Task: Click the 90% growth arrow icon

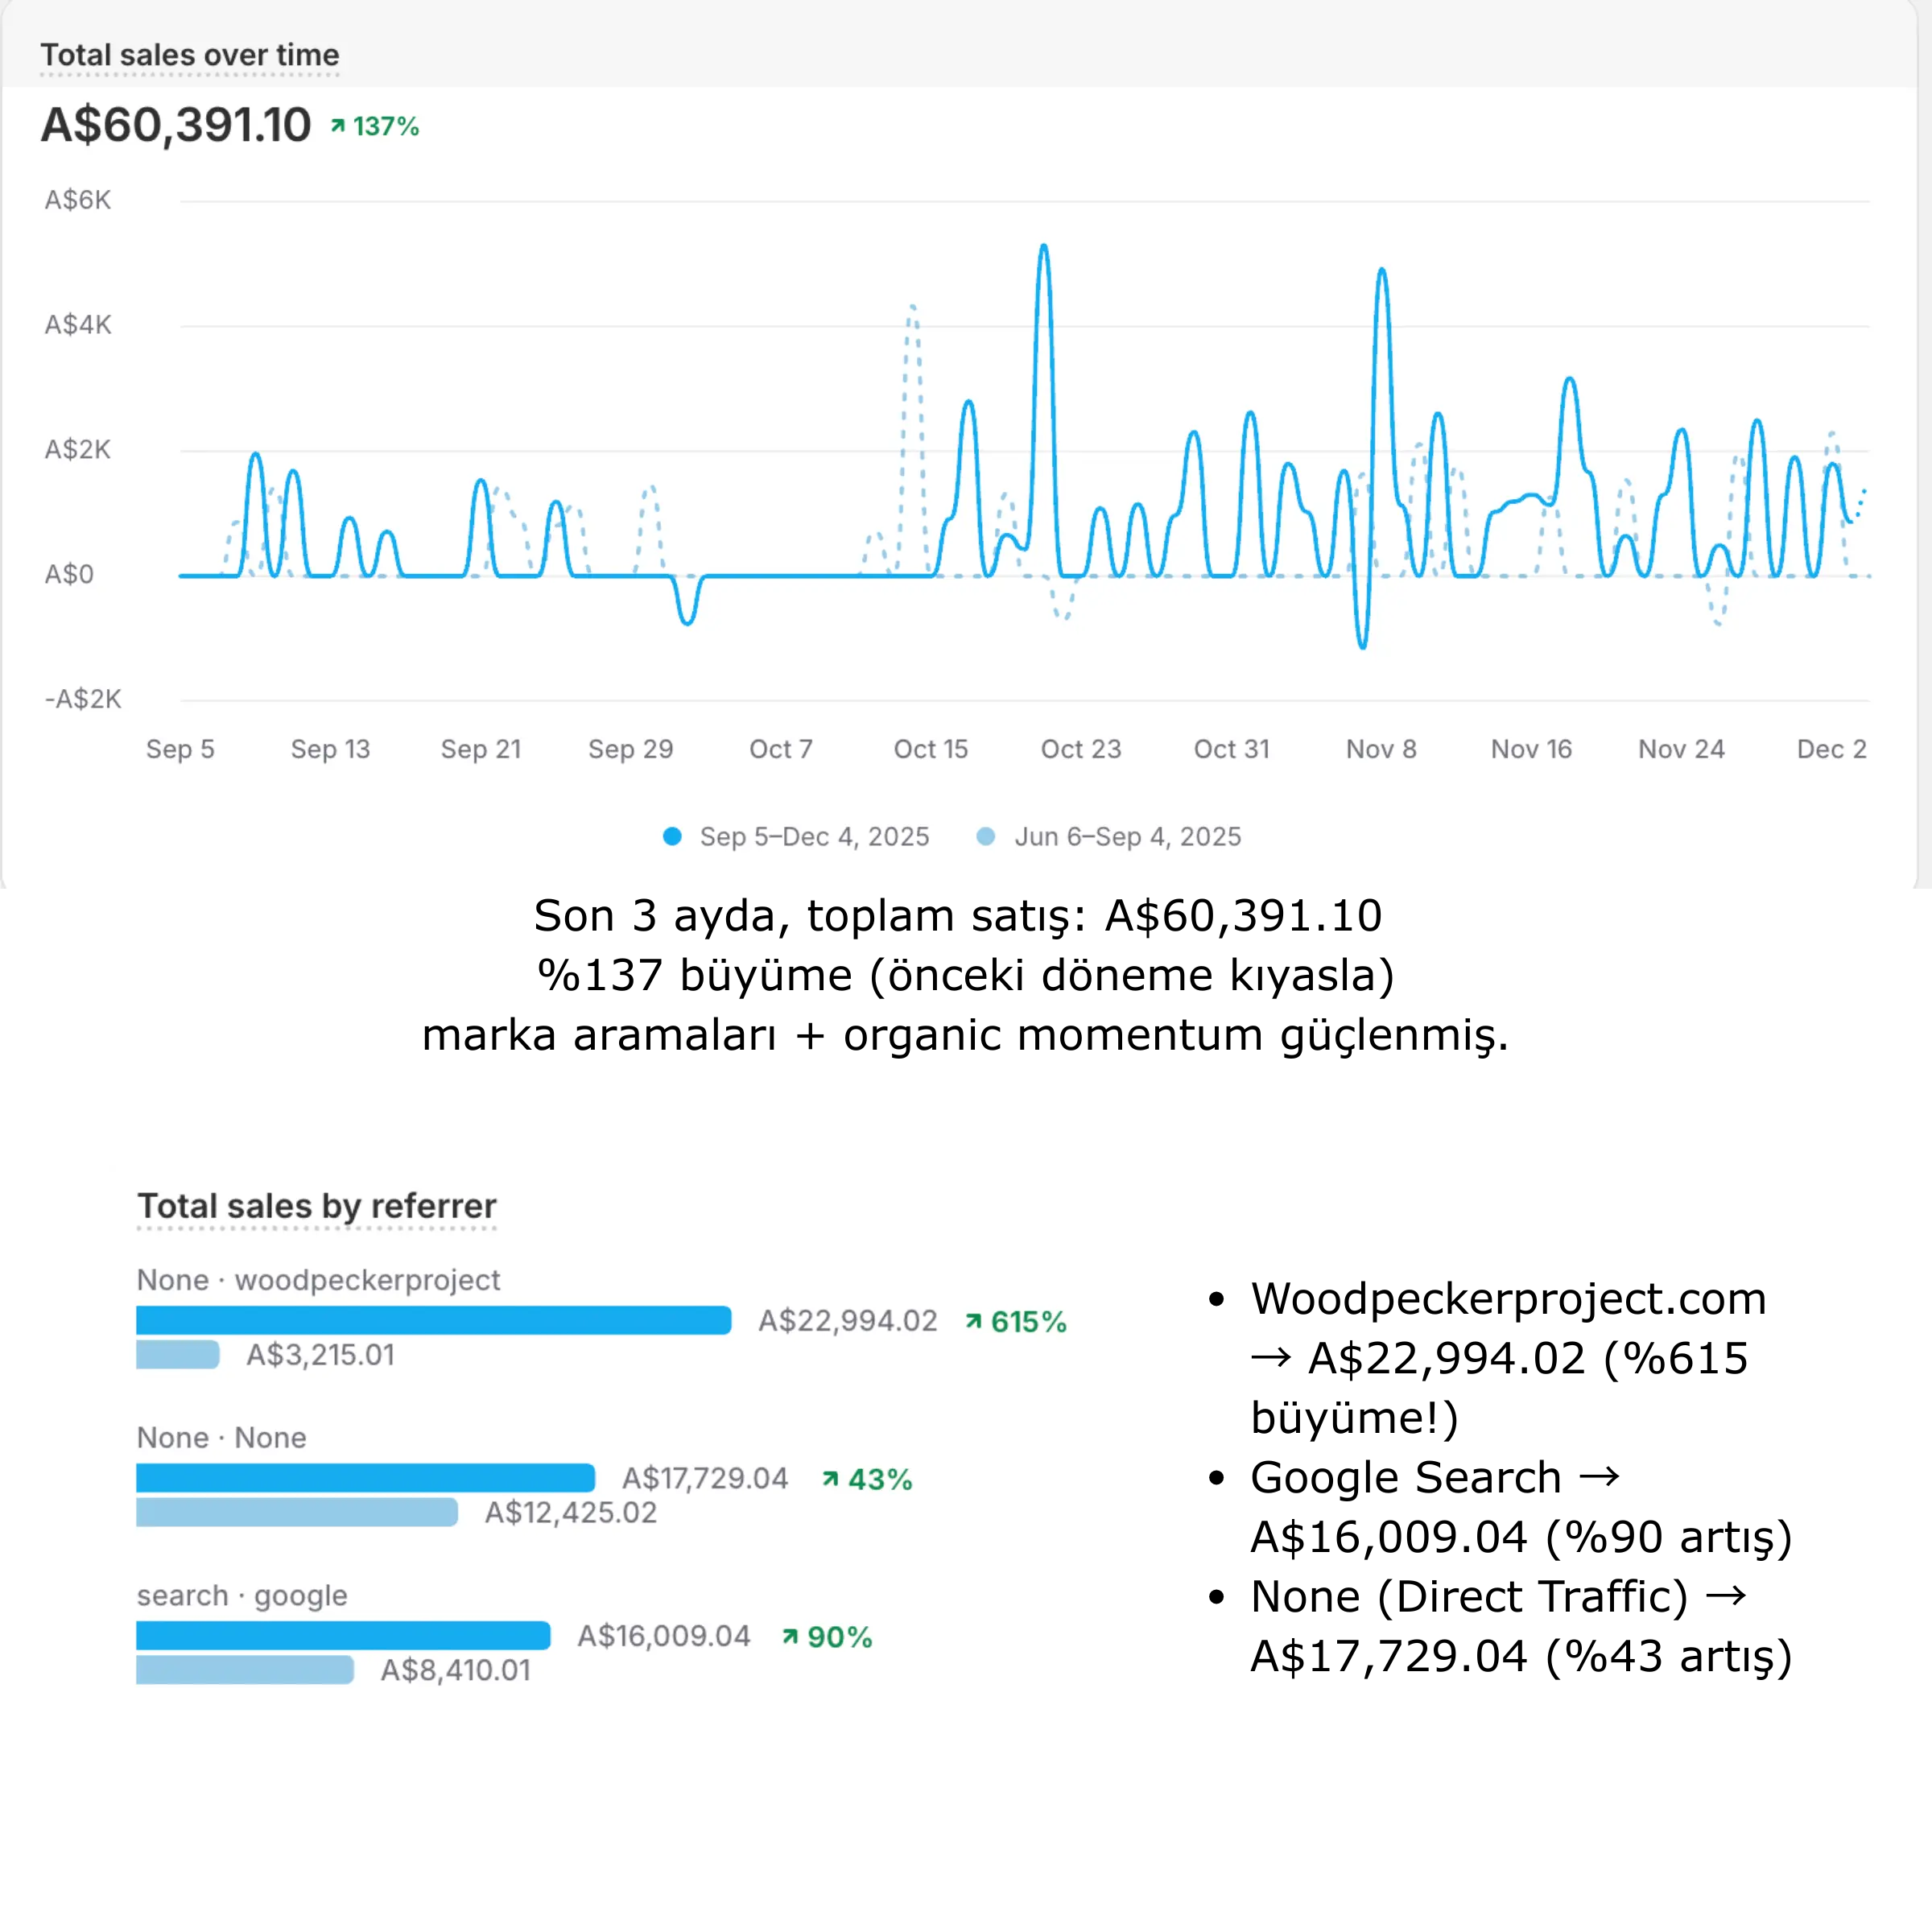Action: click(790, 1637)
